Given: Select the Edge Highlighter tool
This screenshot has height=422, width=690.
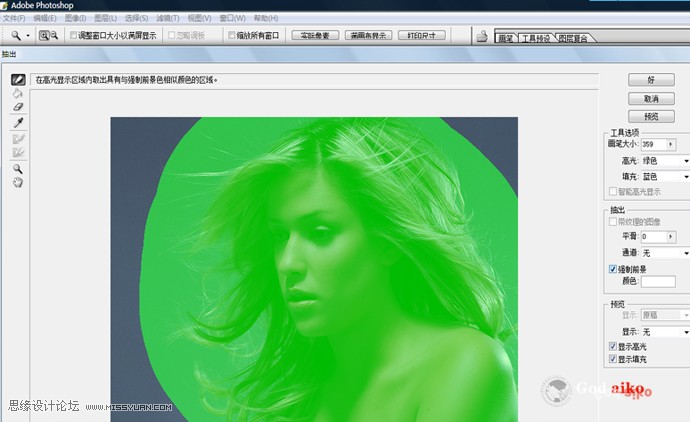Looking at the screenshot, I should click(x=18, y=80).
